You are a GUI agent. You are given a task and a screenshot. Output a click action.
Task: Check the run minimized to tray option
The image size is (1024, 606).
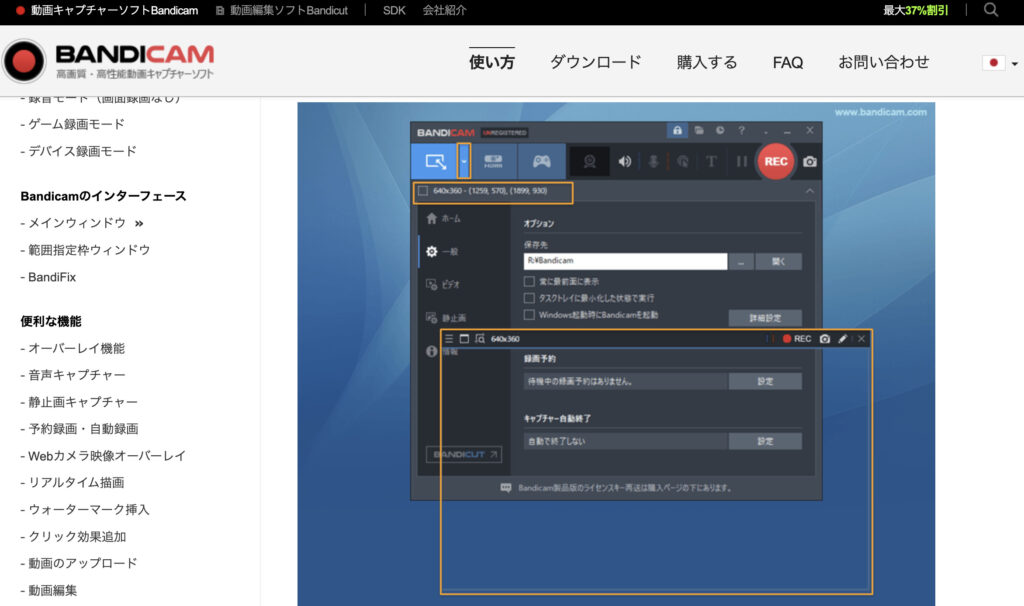(x=529, y=298)
